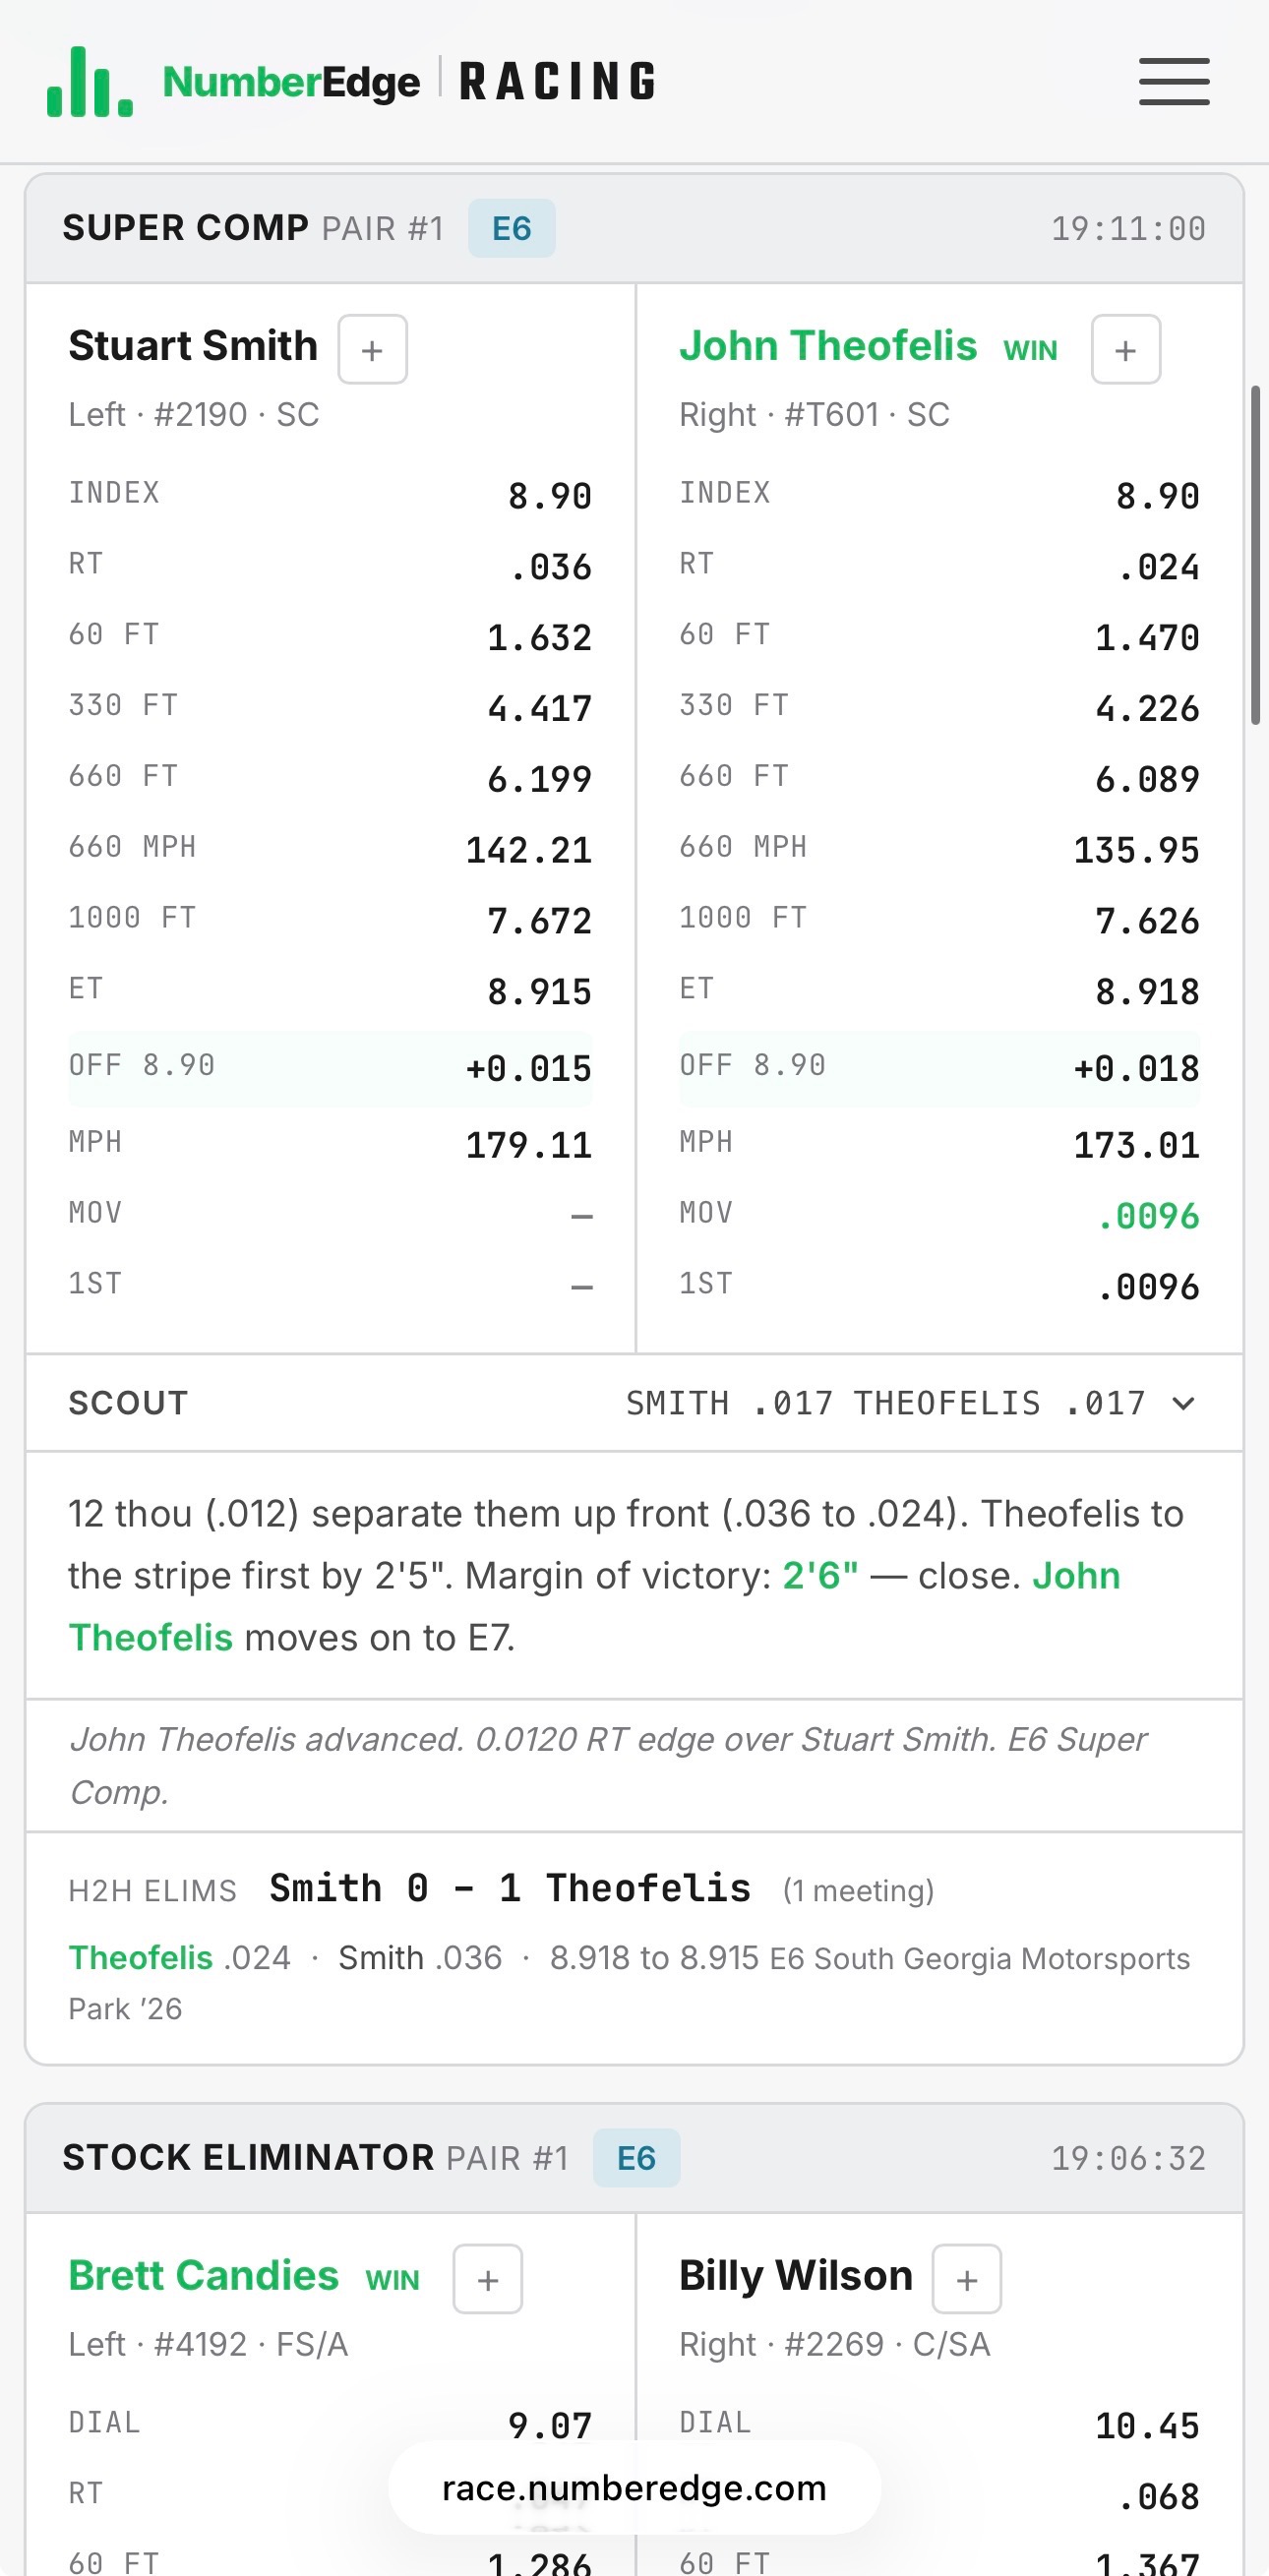Click the Theofelis link in H2H Elims
1269x2576 pixels.
click(139, 1958)
